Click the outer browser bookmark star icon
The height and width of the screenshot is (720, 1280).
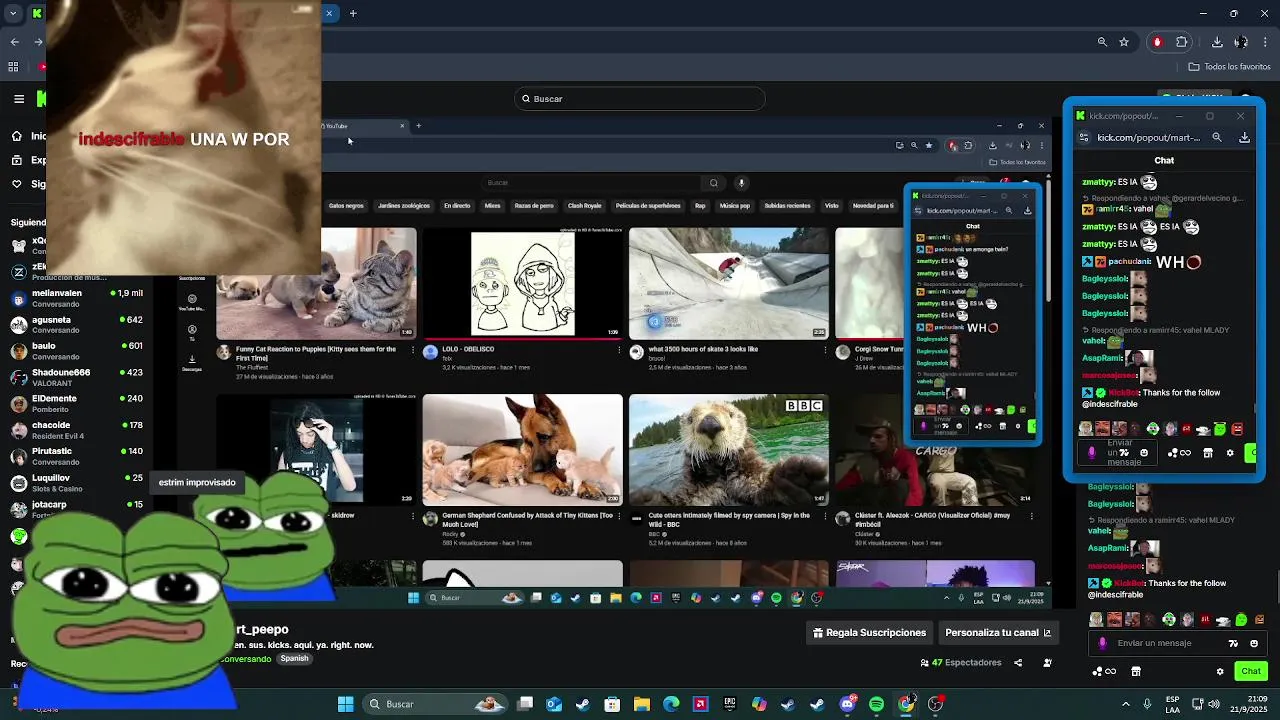[x=1124, y=42]
